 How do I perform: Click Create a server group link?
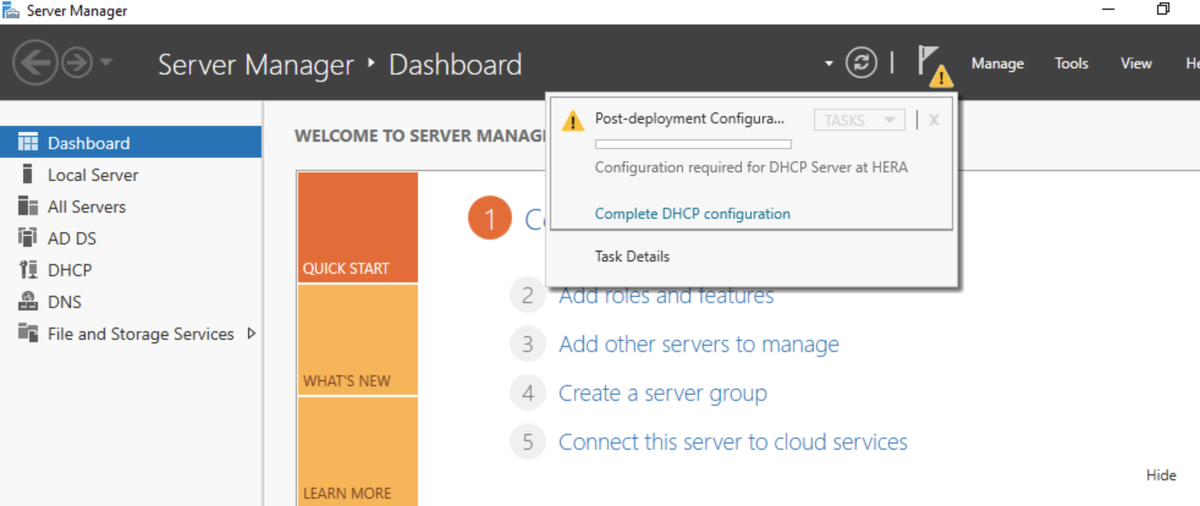[663, 393]
